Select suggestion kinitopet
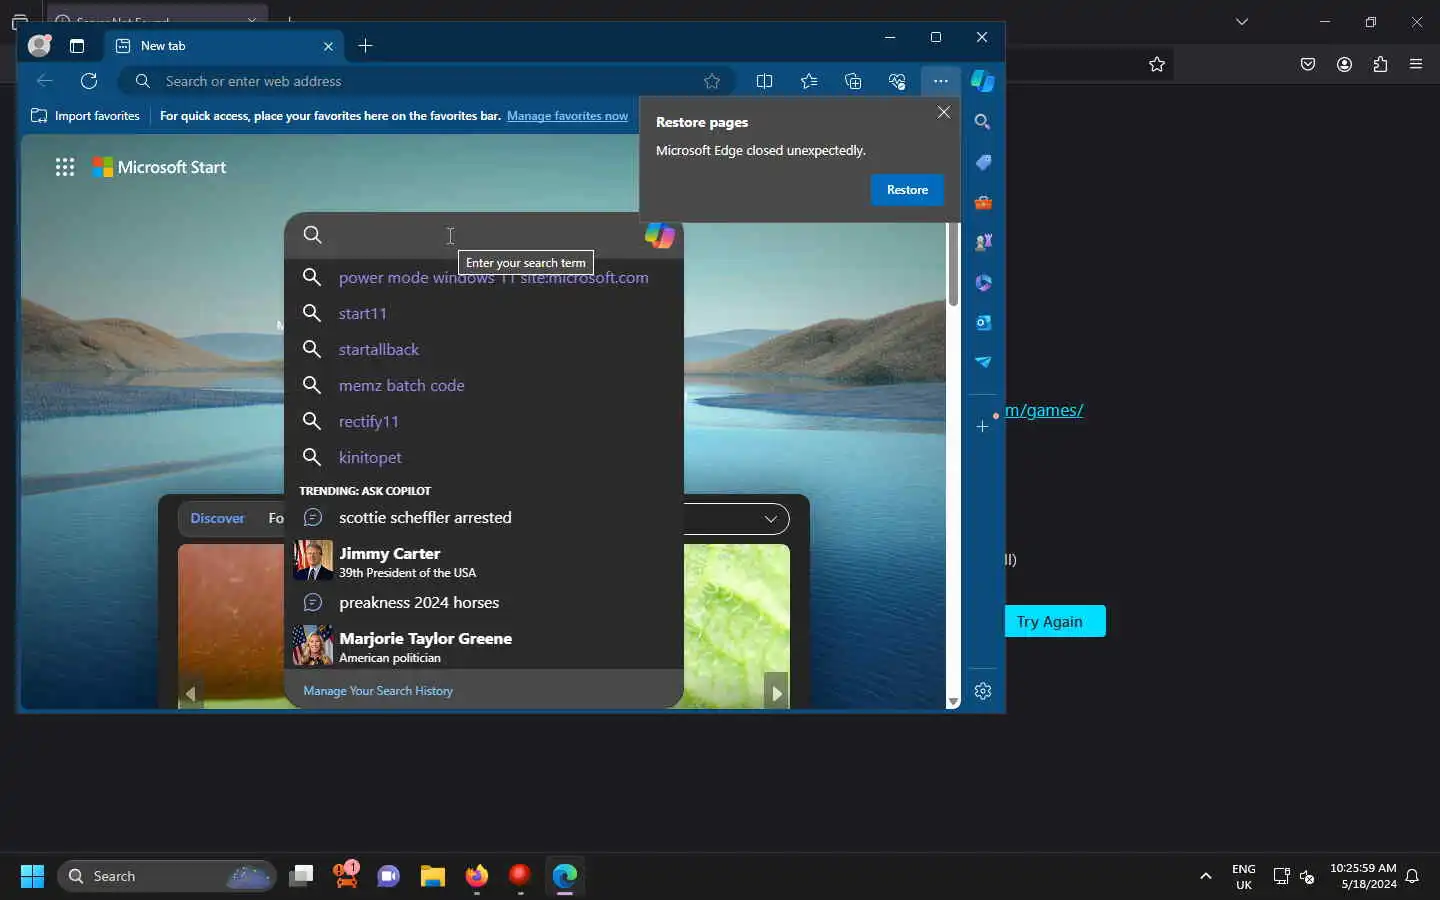The width and height of the screenshot is (1440, 900). 484,458
